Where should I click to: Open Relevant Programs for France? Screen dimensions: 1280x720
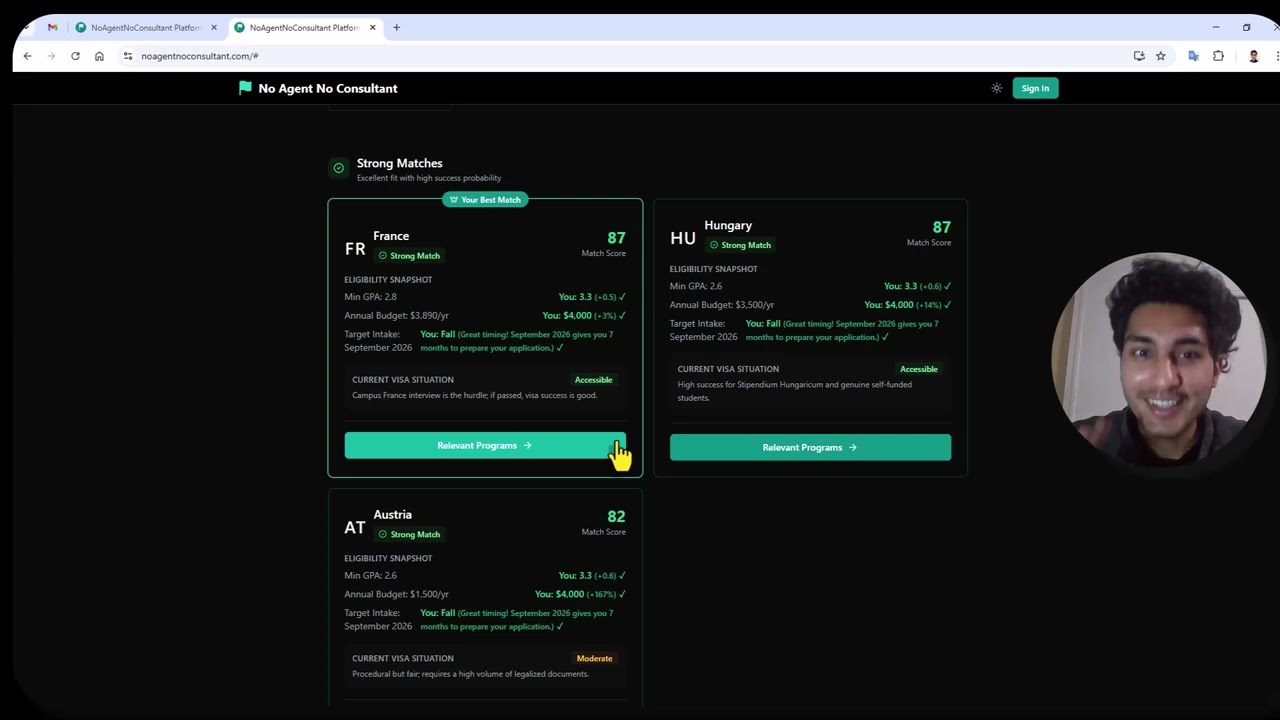485,446
